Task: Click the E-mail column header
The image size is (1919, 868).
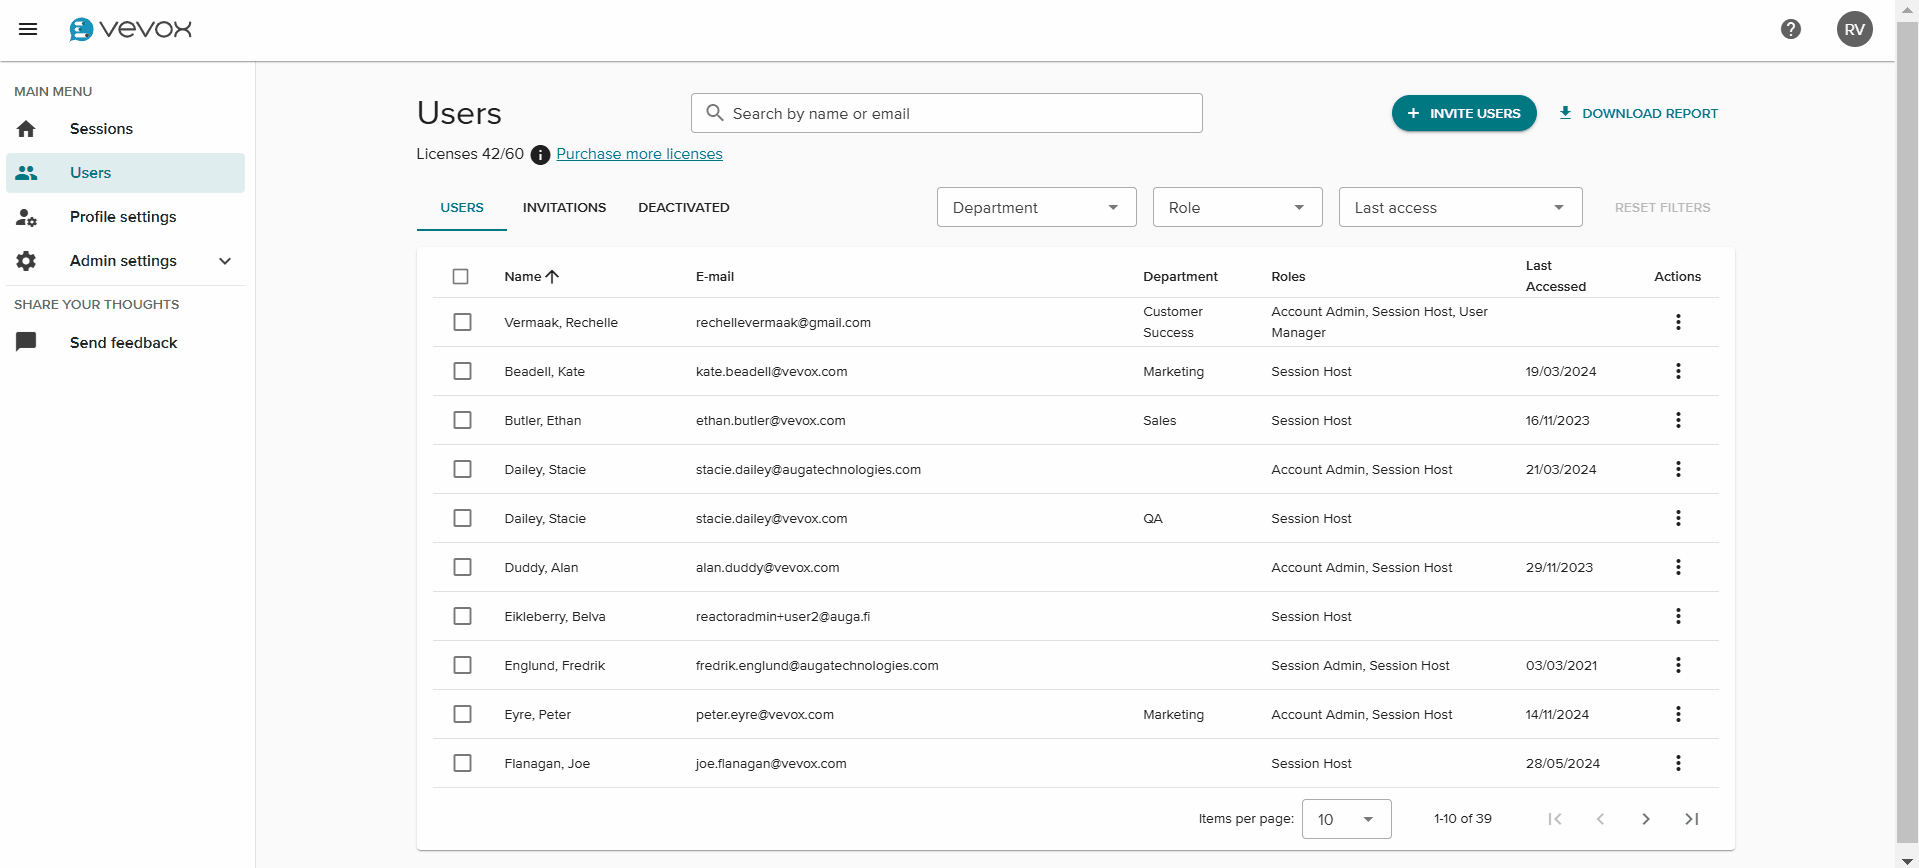Action: [715, 276]
